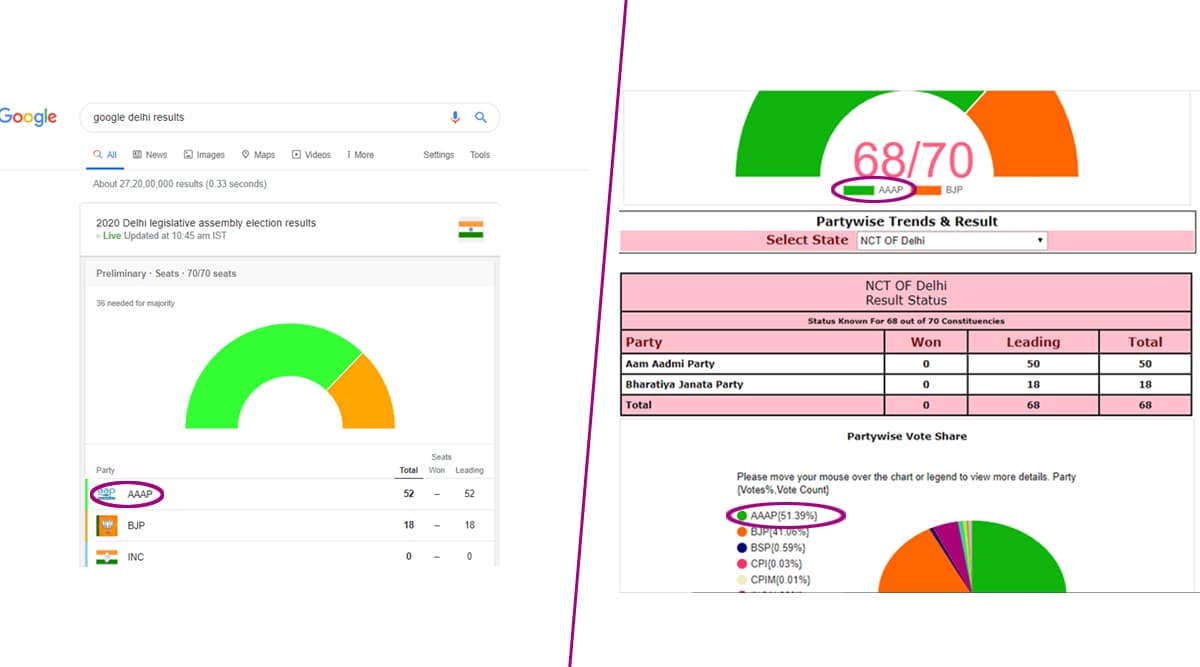The width and height of the screenshot is (1200, 667).
Task: Click the '2020 Delhi legislative assembly election results' heading
Action: pos(206,223)
